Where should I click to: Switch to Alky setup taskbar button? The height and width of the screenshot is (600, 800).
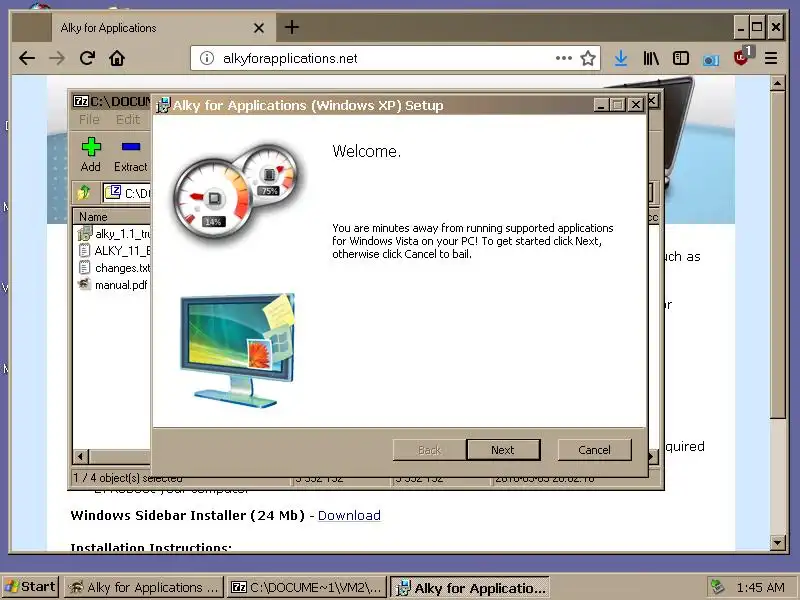pyautogui.click(x=470, y=588)
